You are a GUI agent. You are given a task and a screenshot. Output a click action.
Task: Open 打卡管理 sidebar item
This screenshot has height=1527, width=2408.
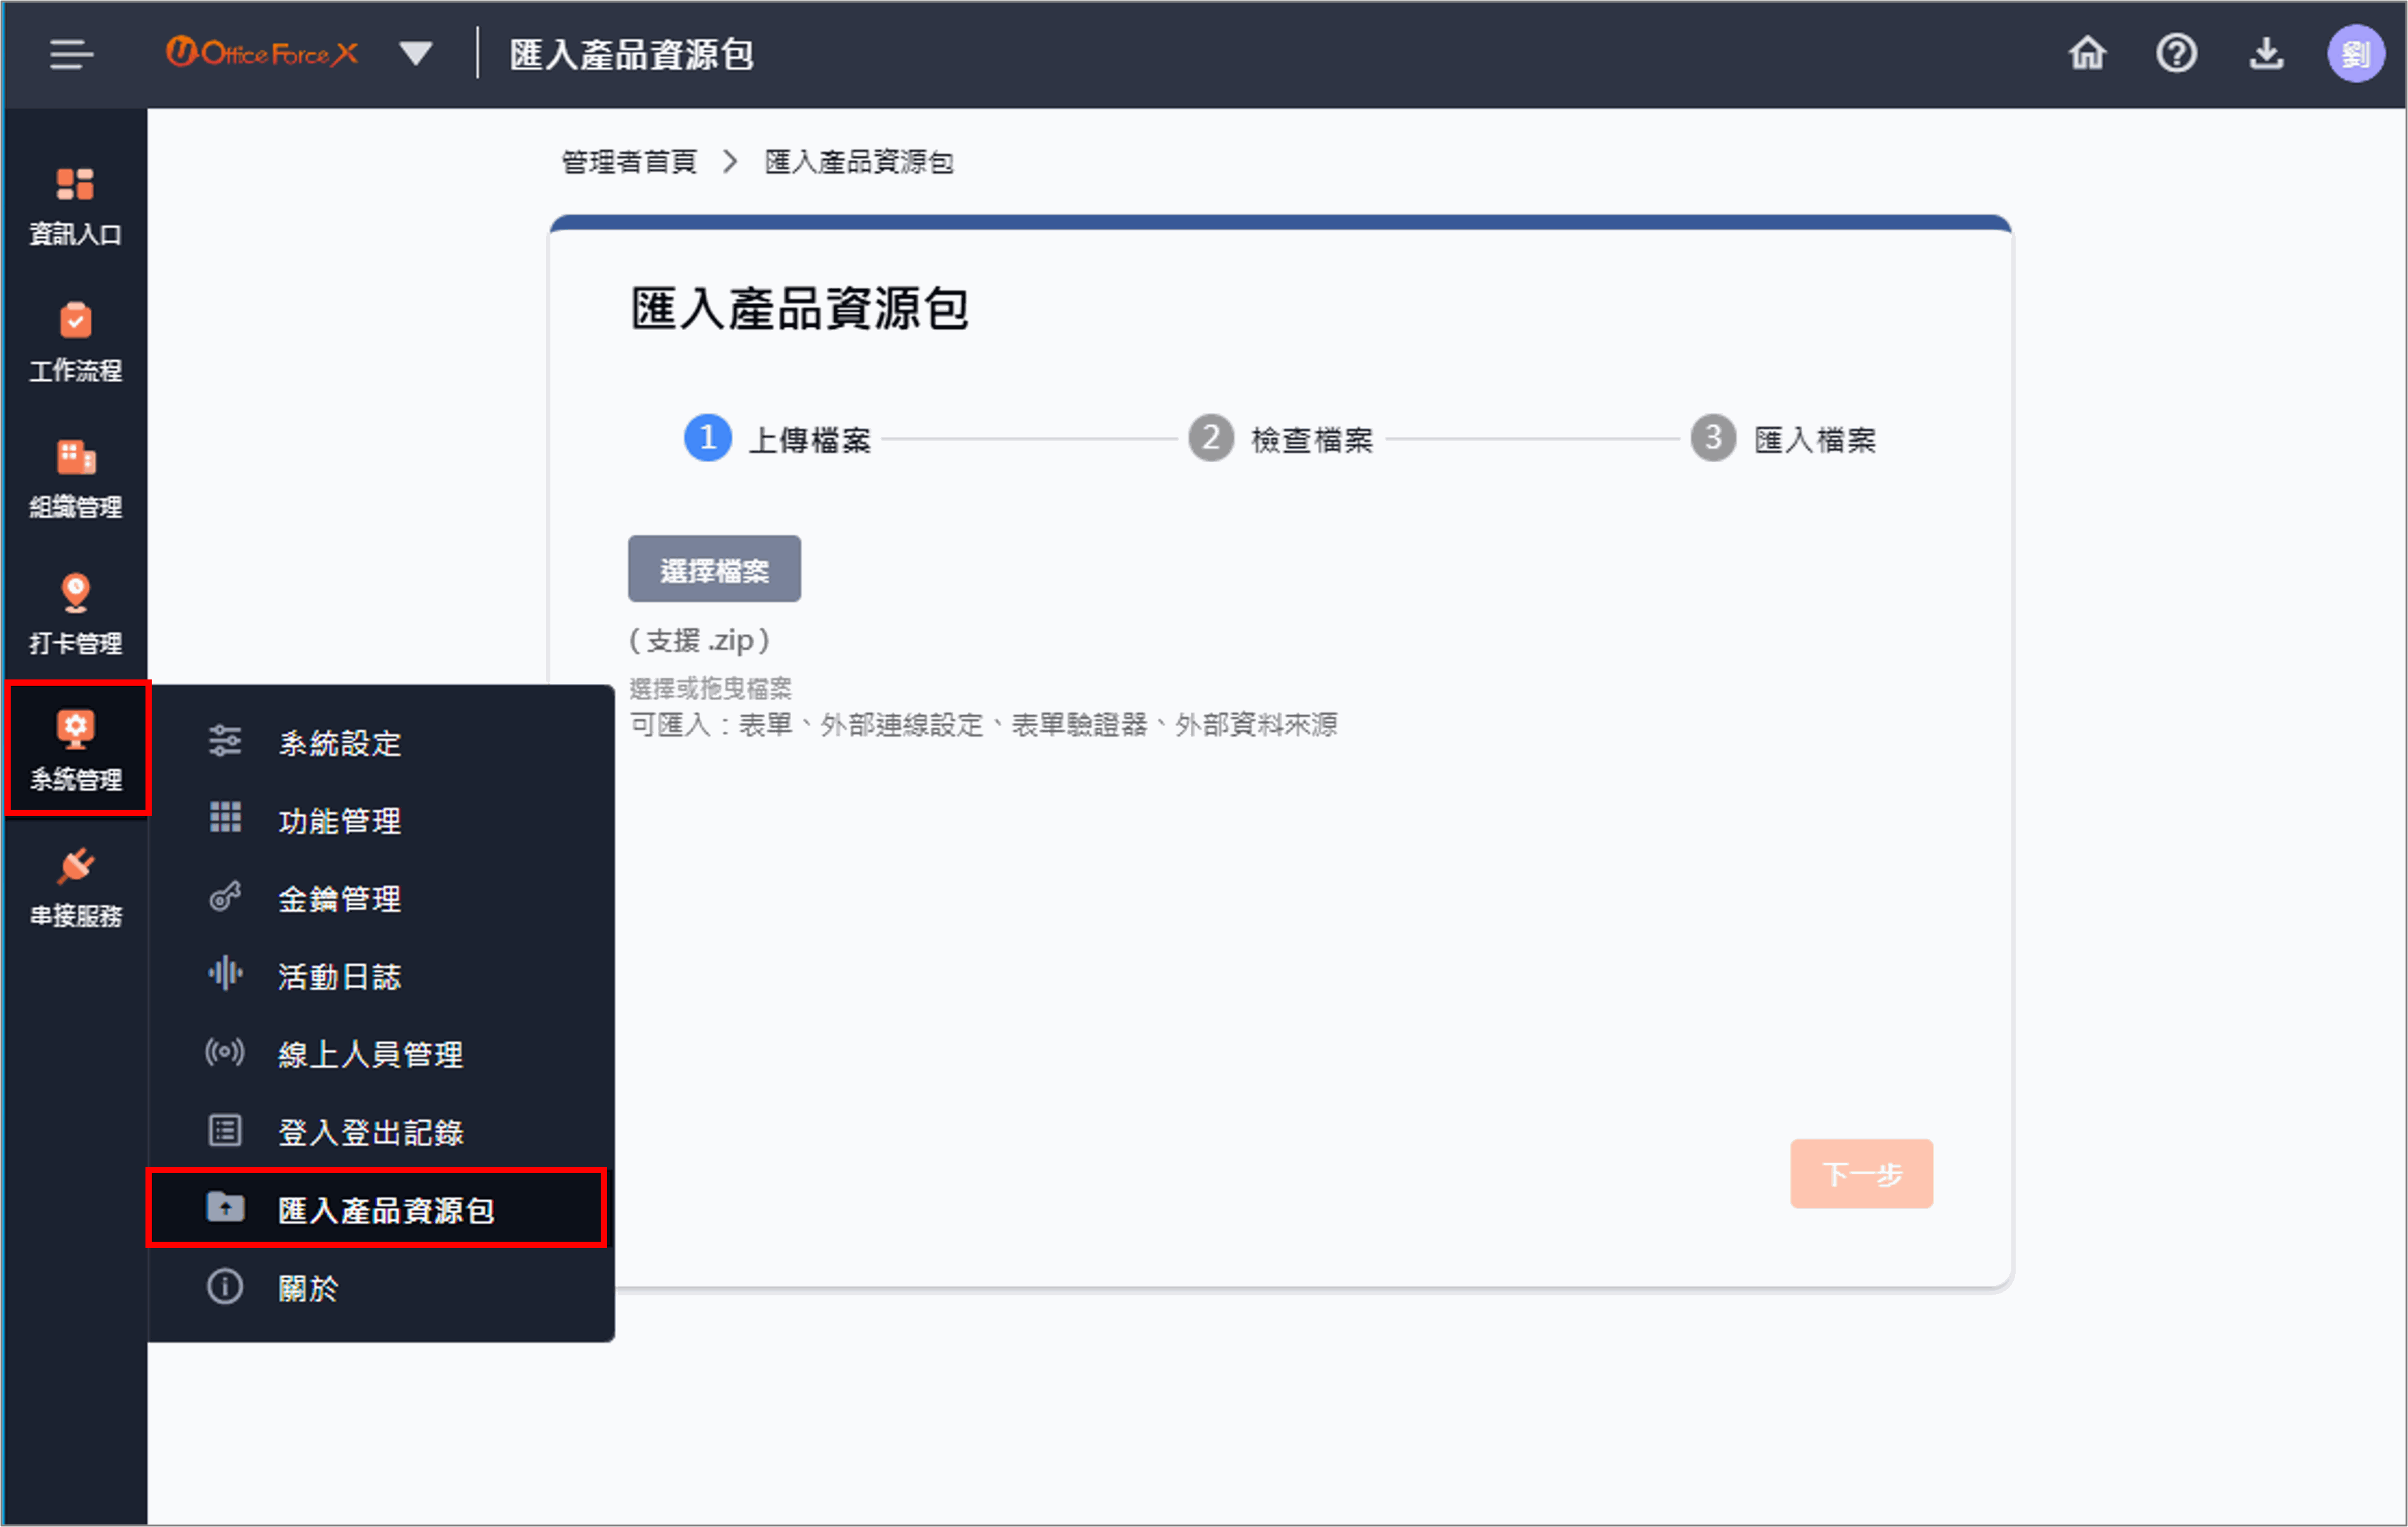point(75,615)
